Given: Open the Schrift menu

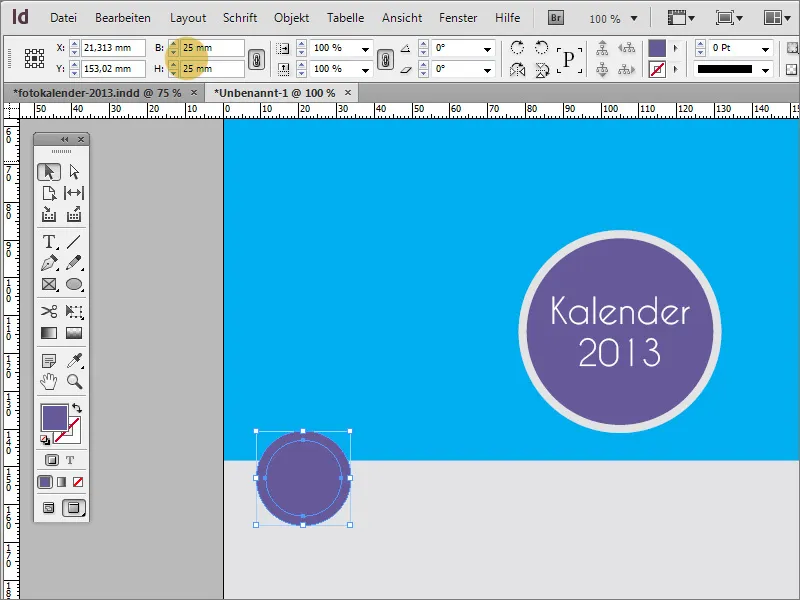Looking at the screenshot, I should [240, 18].
